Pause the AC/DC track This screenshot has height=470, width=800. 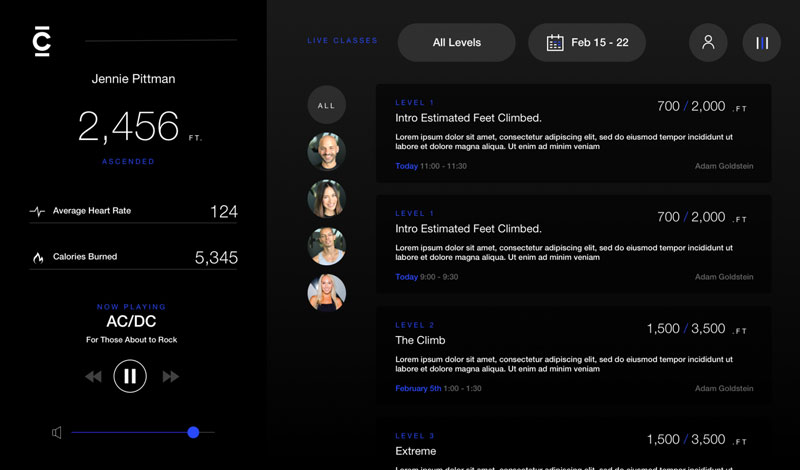[x=130, y=376]
